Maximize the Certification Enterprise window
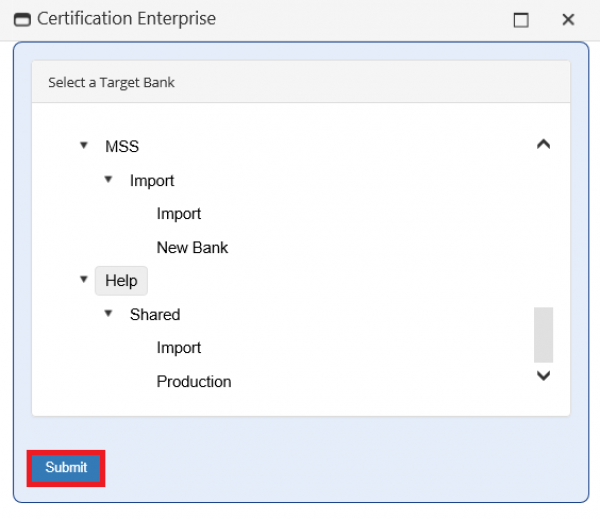The height and width of the screenshot is (519, 600). point(521,20)
